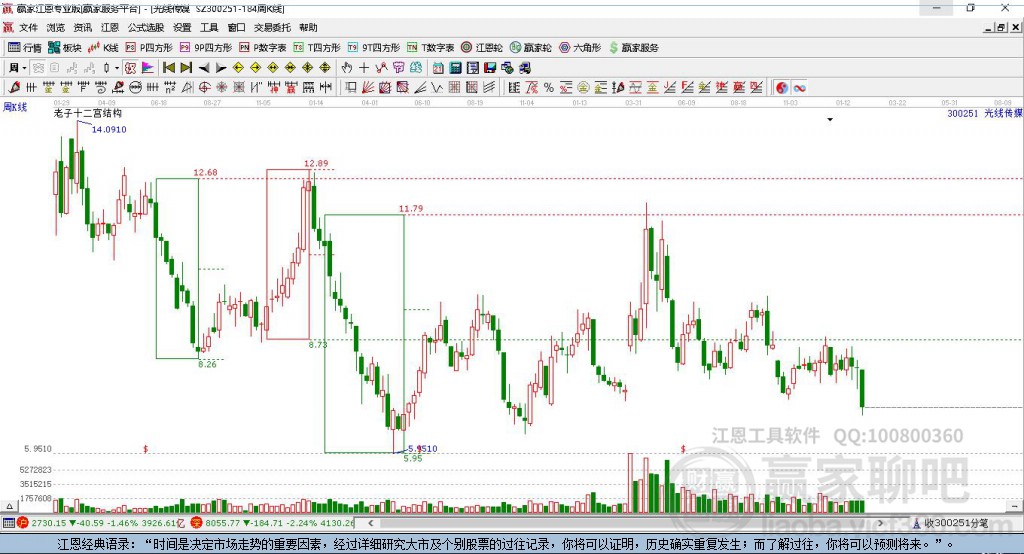Open the 浏览 menu
Image resolution: width=1024 pixels, height=554 pixels.
(x=56, y=27)
